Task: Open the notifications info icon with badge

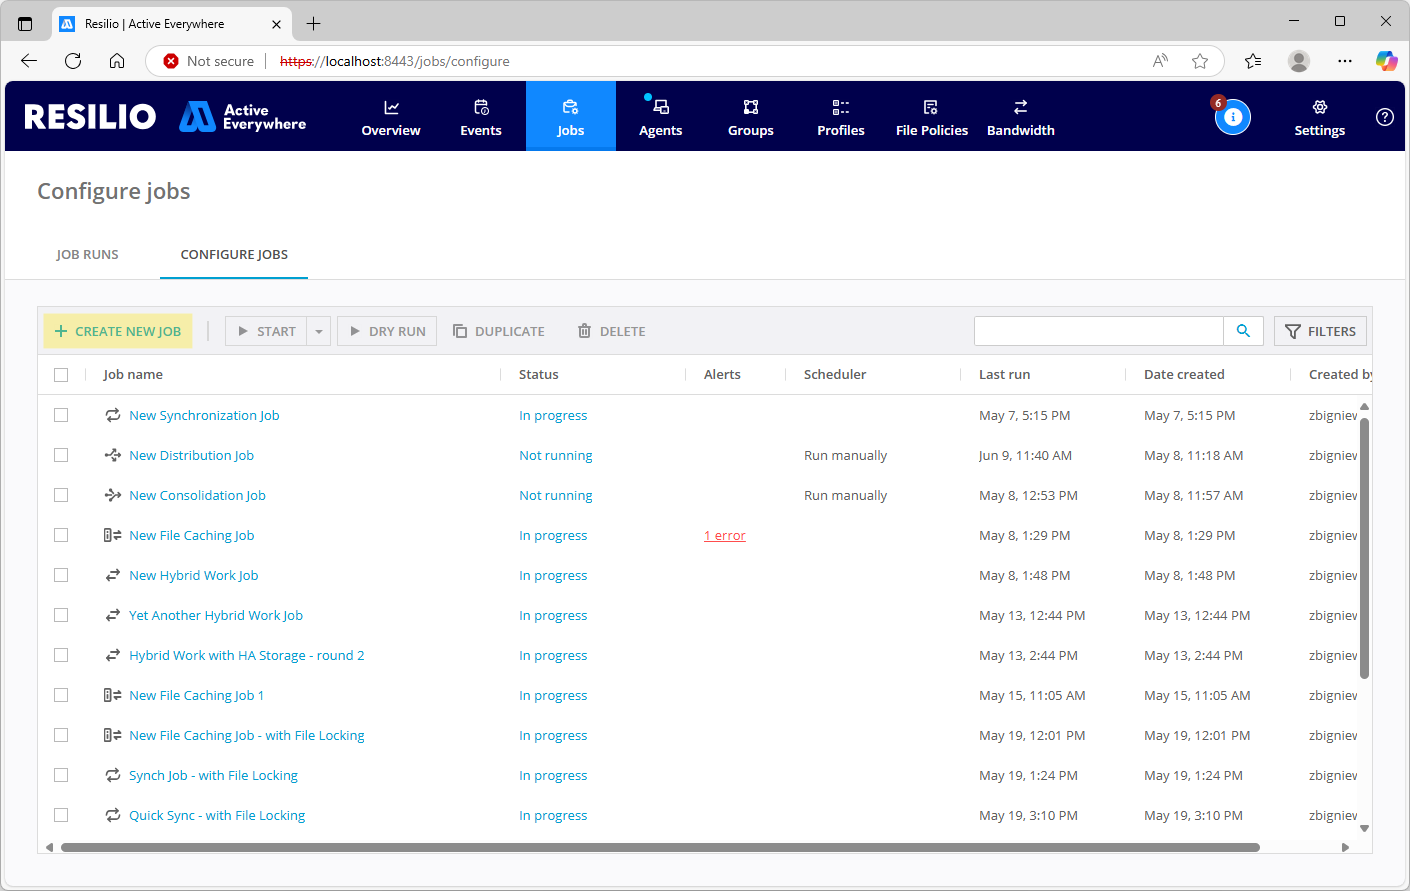Action: tap(1233, 117)
